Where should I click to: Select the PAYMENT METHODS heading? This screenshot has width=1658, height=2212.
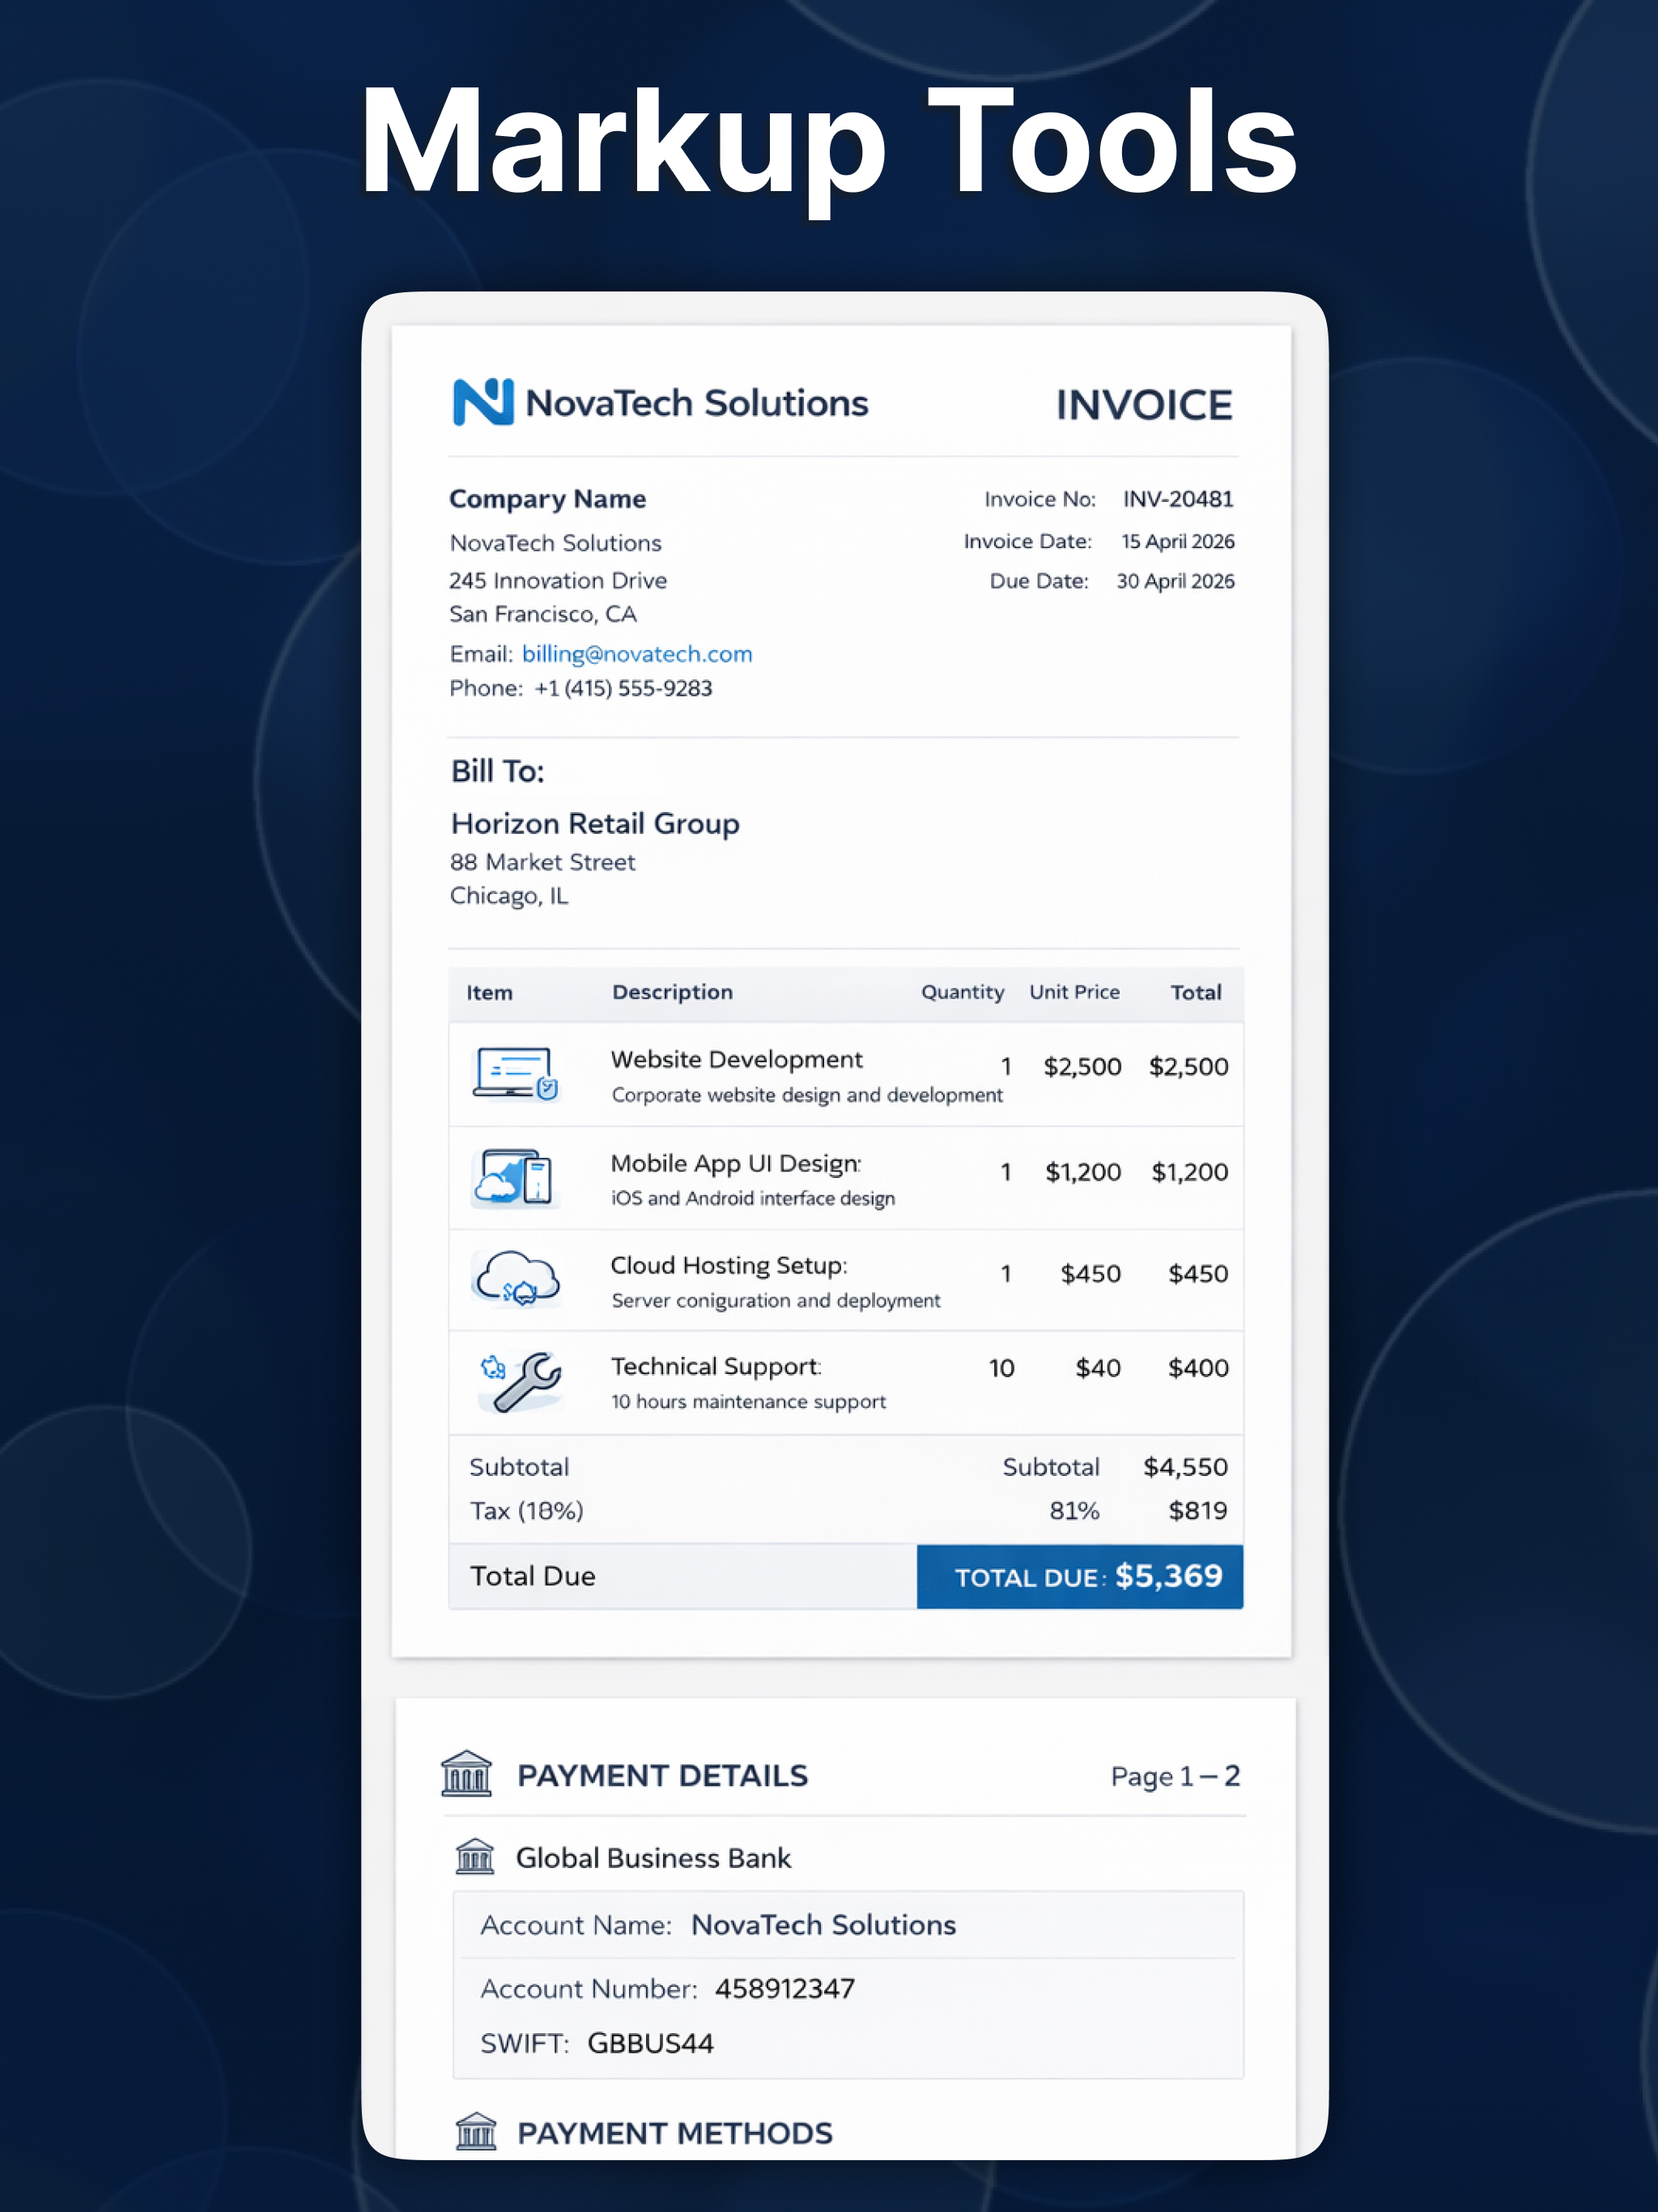pyautogui.click(x=675, y=2133)
